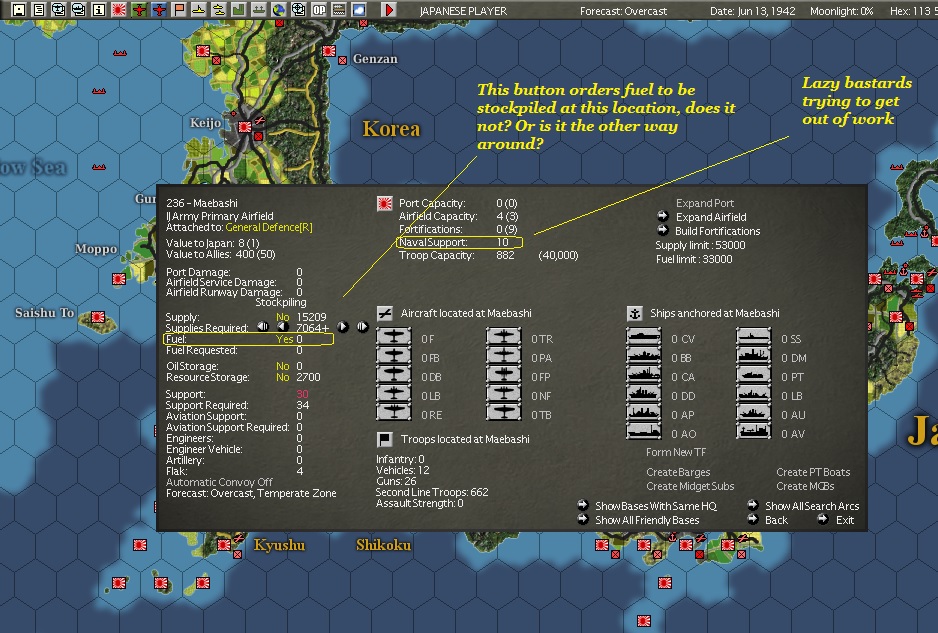The height and width of the screenshot is (633, 938).
Task: Click the '0 AO' oiler ship icon
Action: pyautogui.click(x=644, y=431)
